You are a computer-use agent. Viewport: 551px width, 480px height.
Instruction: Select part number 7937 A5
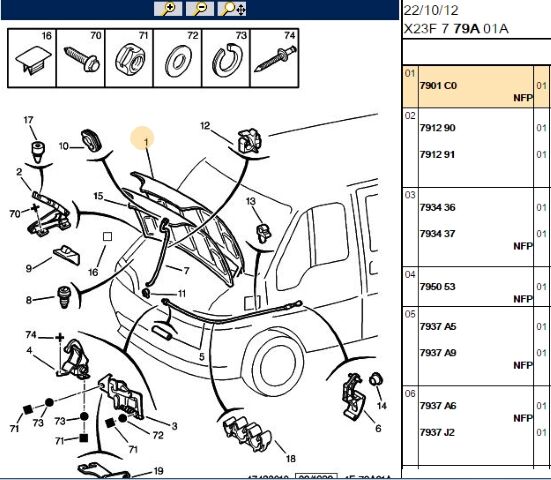click(438, 326)
